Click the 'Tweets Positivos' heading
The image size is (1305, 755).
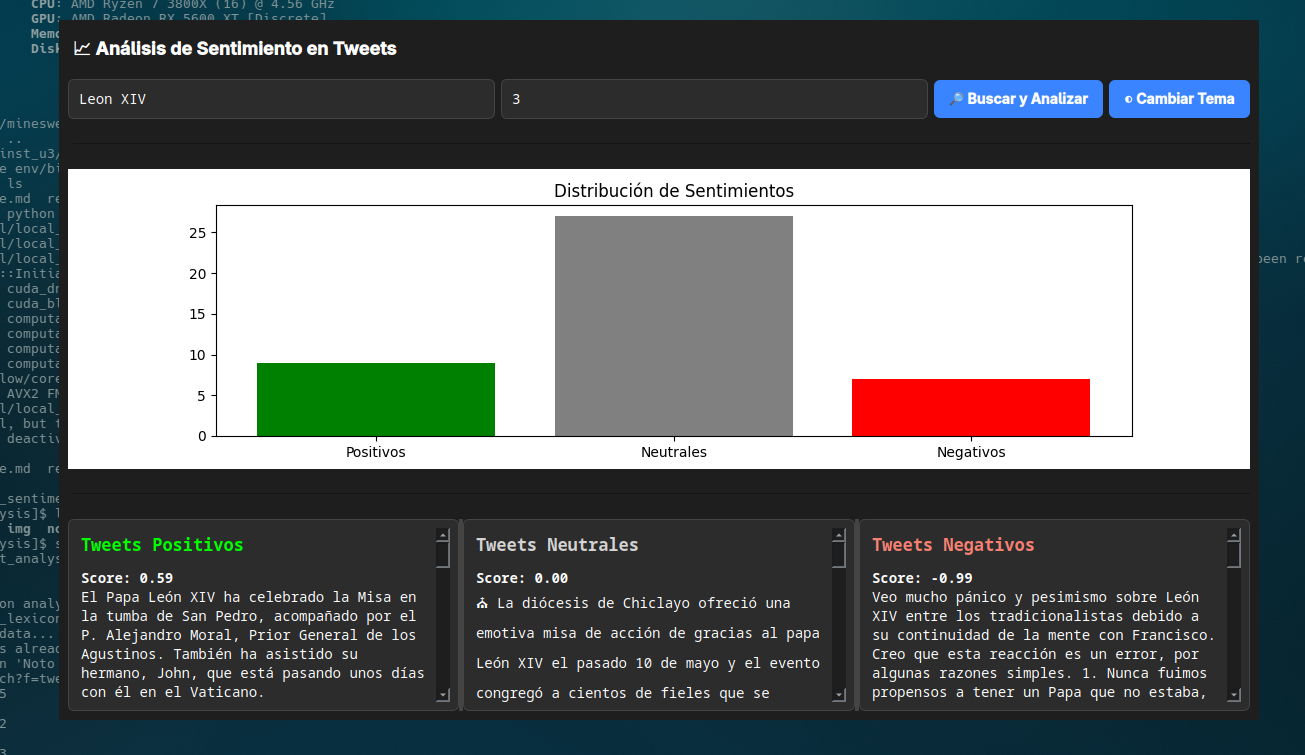tap(162, 545)
